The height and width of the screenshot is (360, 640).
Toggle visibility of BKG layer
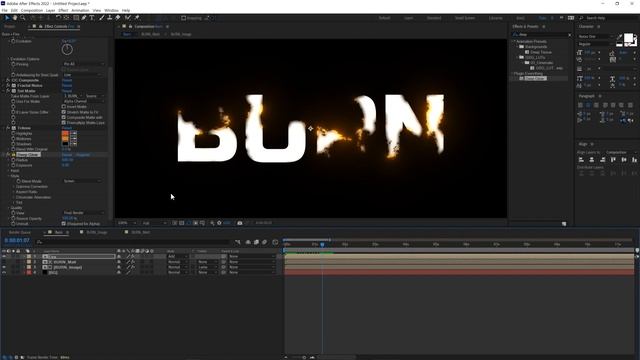[x=4, y=272]
